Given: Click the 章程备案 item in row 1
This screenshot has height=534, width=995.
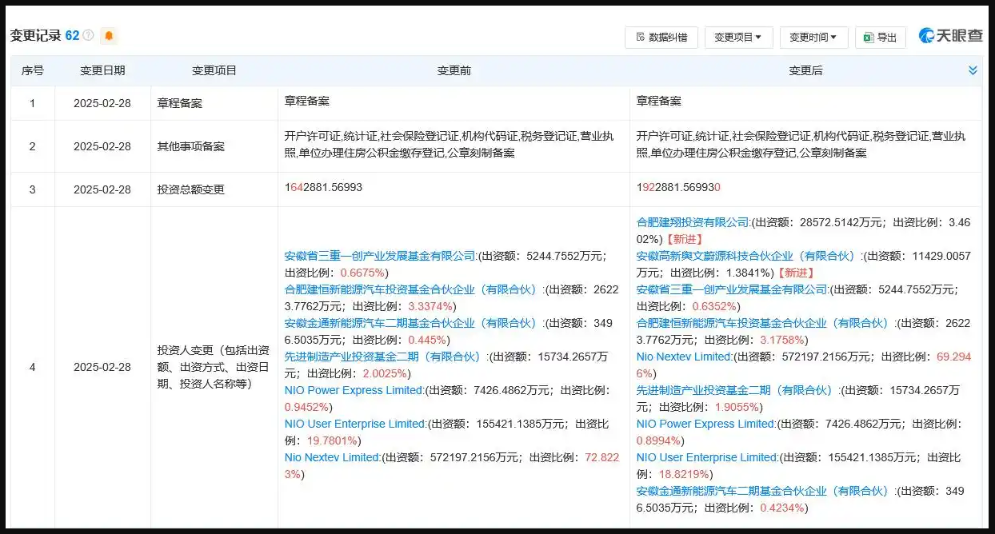Looking at the screenshot, I should 180,103.
